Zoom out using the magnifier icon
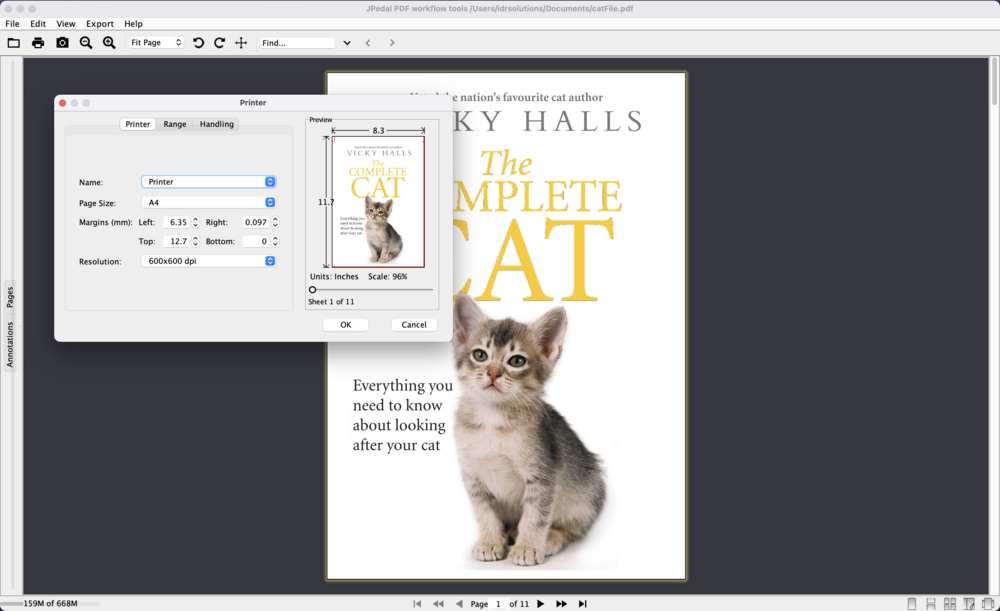1000x611 pixels. 85,43
